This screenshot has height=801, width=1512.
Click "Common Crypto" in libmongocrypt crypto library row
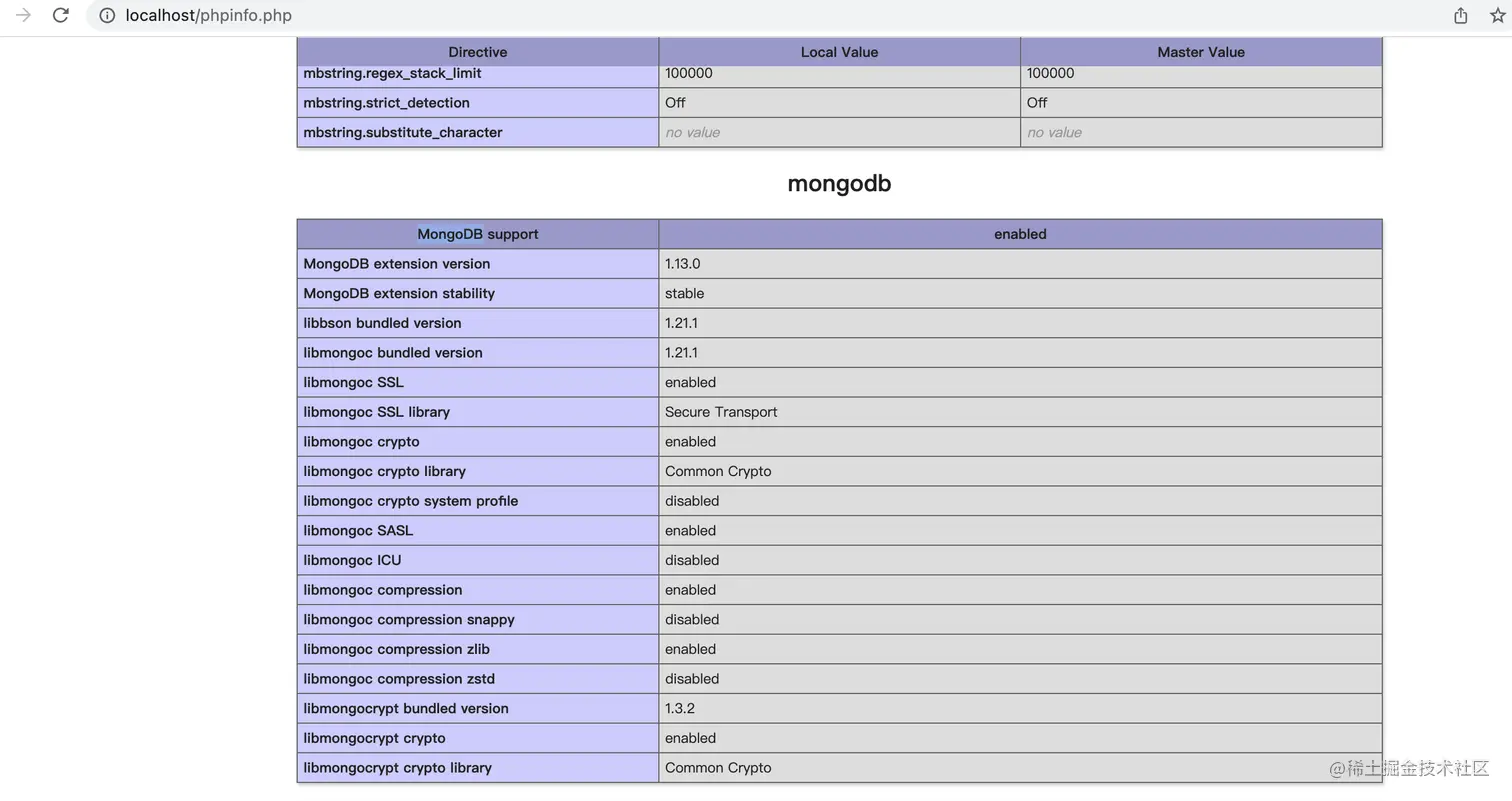[718, 768]
